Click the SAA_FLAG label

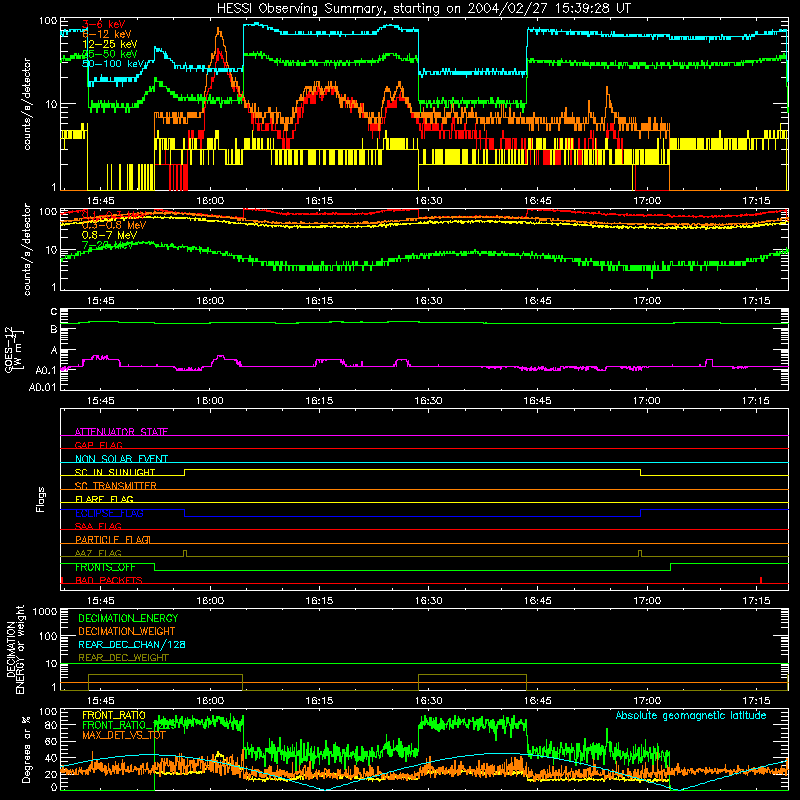coord(98,526)
